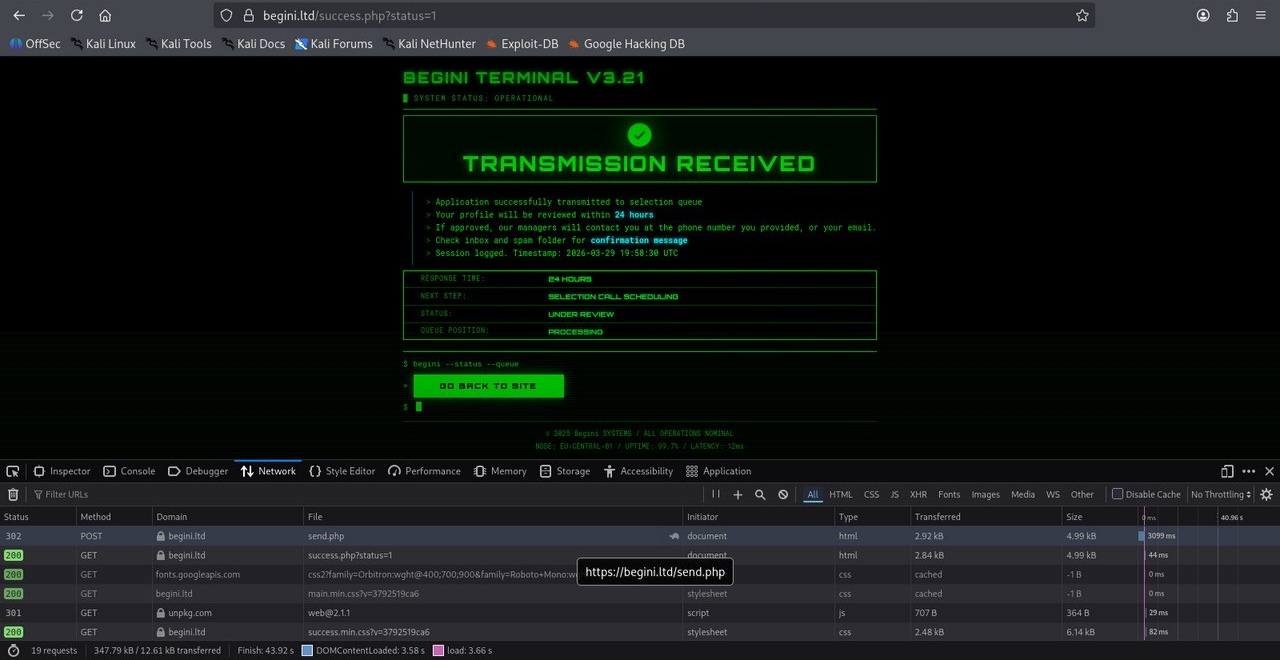Open the Kali Tools bookmark

tap(178, 44)
